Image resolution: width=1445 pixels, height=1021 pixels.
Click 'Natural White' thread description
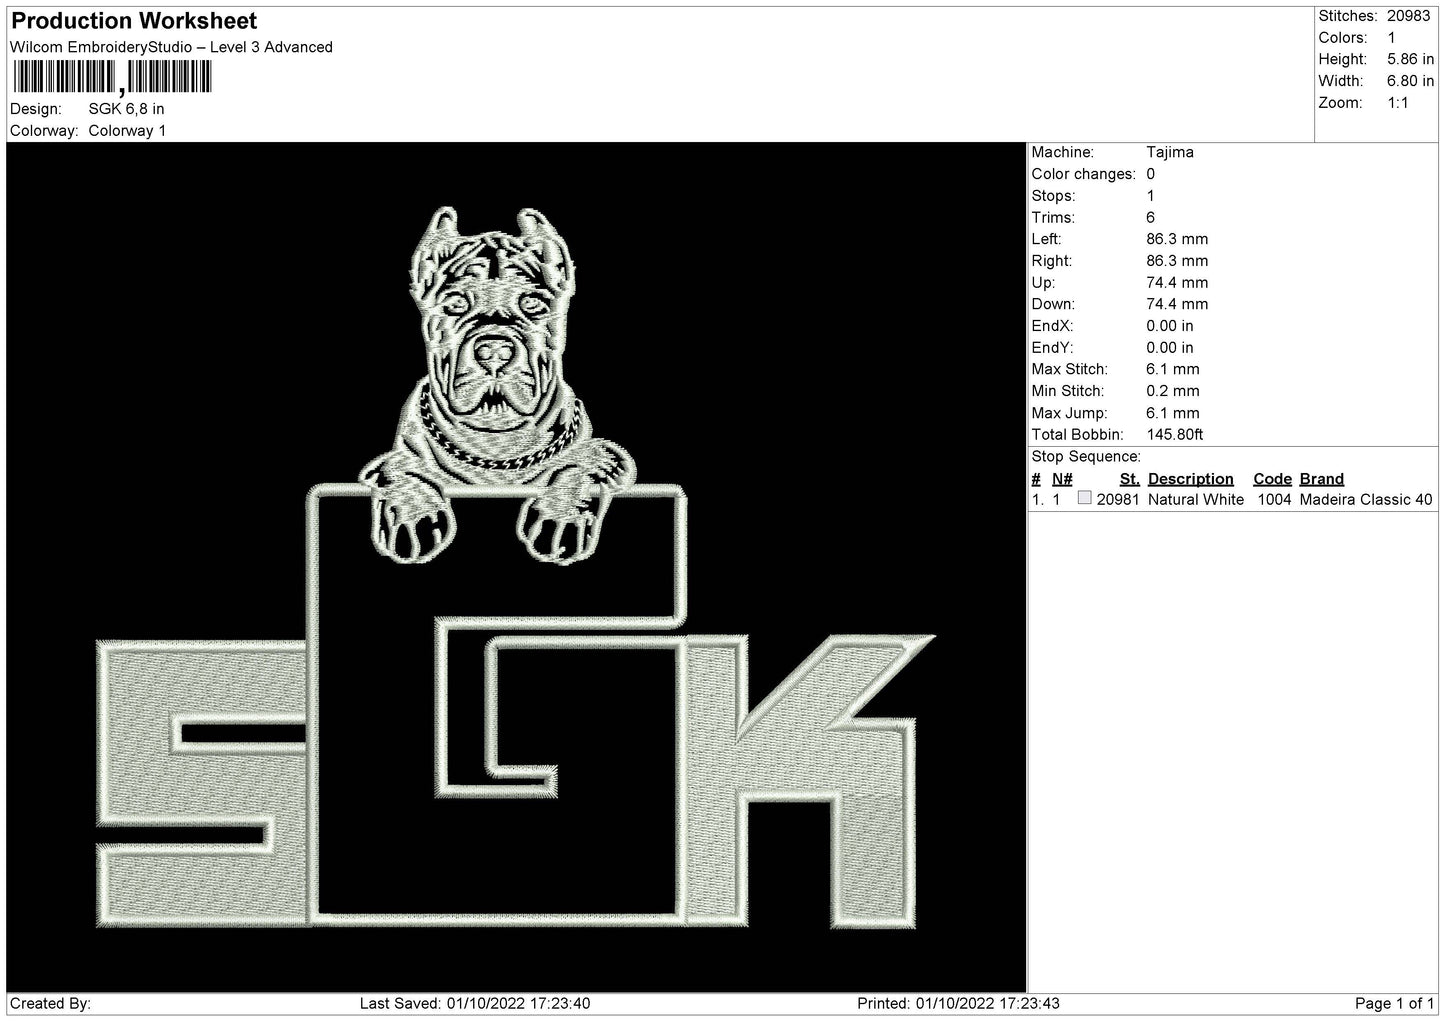click(x=1196, y=499)
